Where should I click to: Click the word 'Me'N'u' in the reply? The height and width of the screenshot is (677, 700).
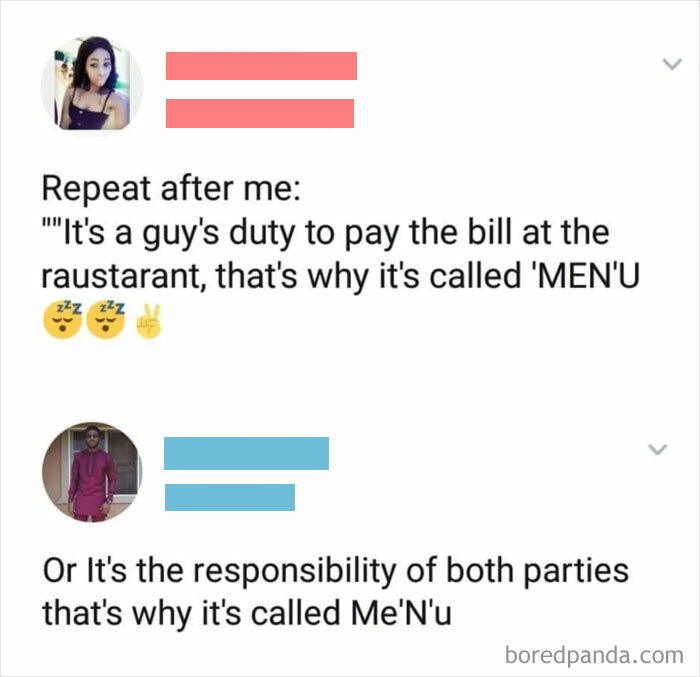pyautogui.click(x=401, y=613)
